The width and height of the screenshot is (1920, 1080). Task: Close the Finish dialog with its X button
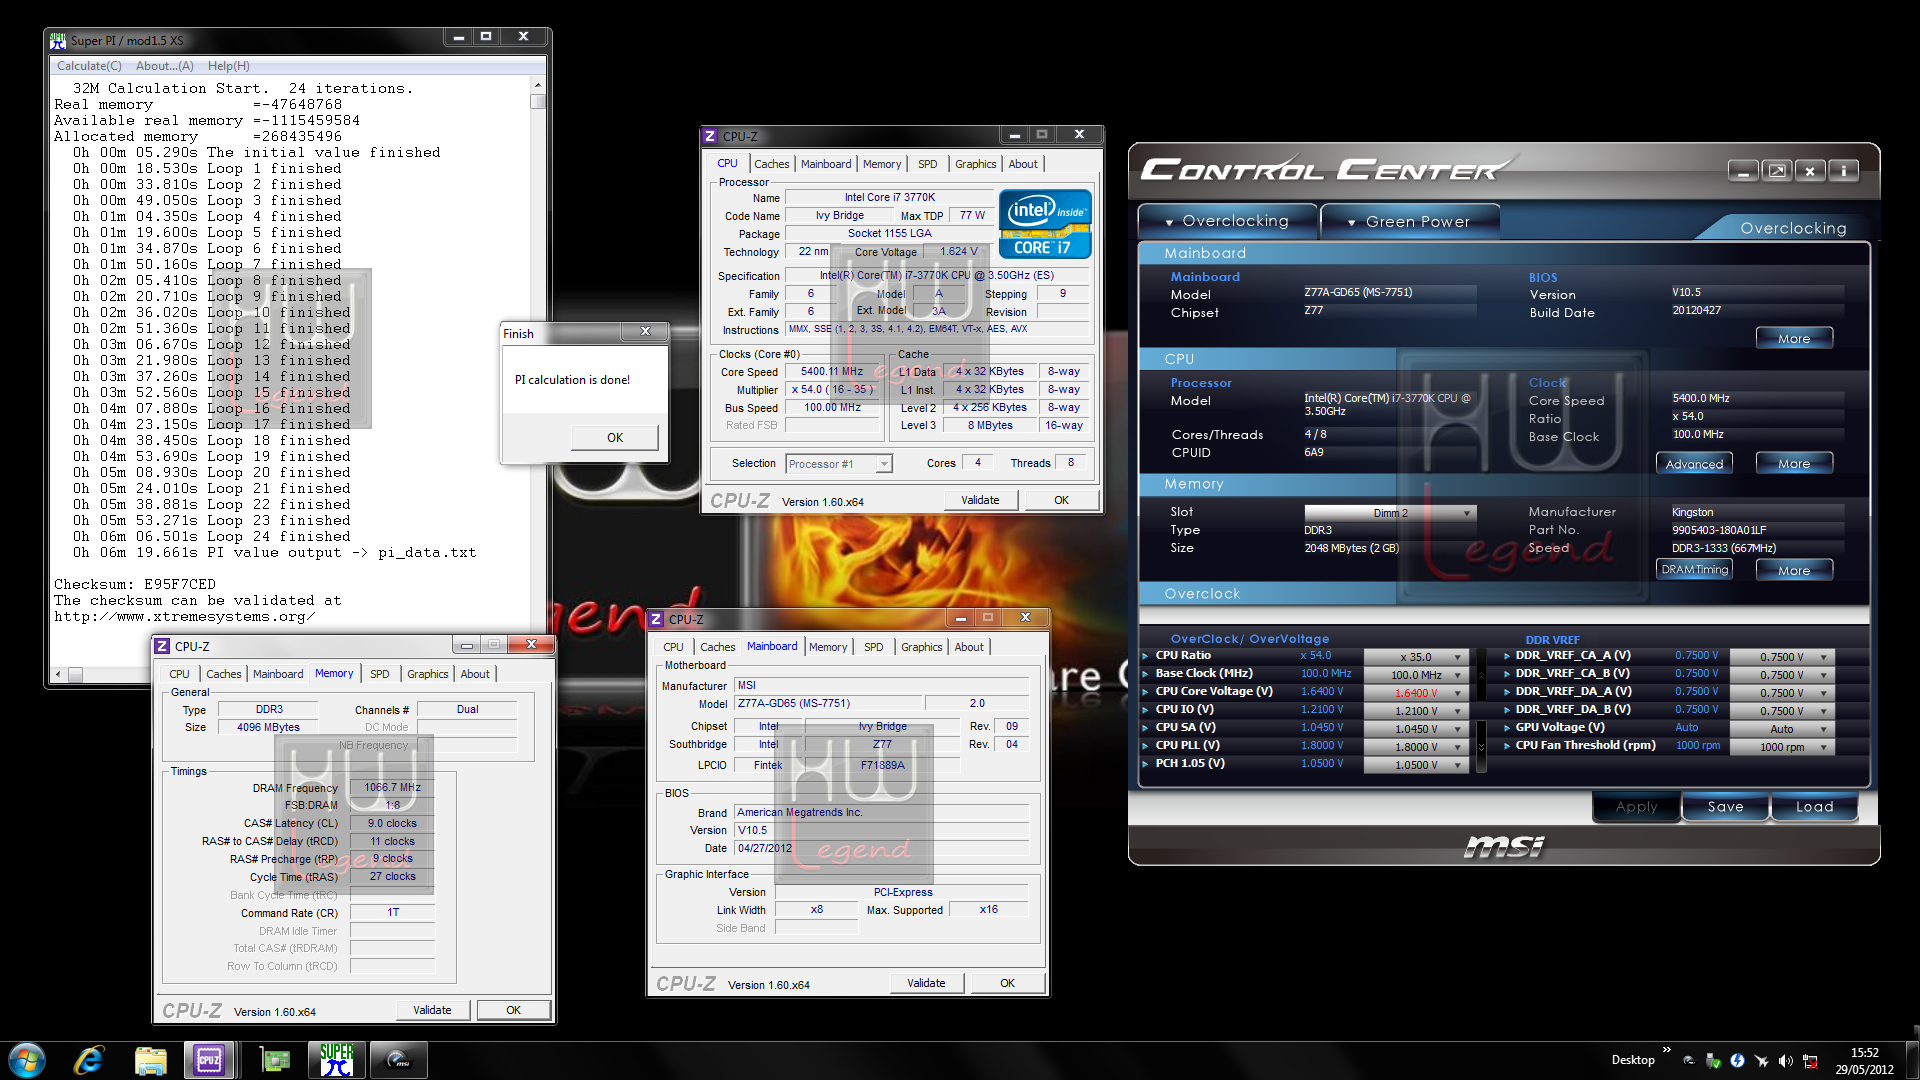coord(645,332)
